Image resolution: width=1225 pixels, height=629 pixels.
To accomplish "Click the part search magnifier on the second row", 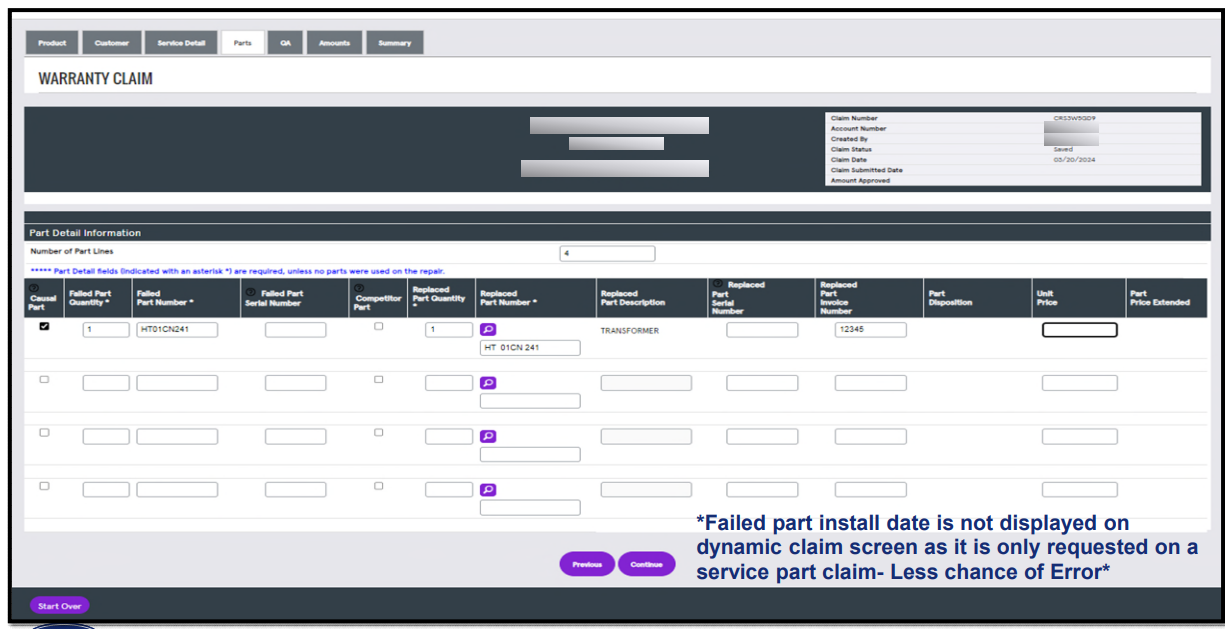I will [x=488, y=382].
